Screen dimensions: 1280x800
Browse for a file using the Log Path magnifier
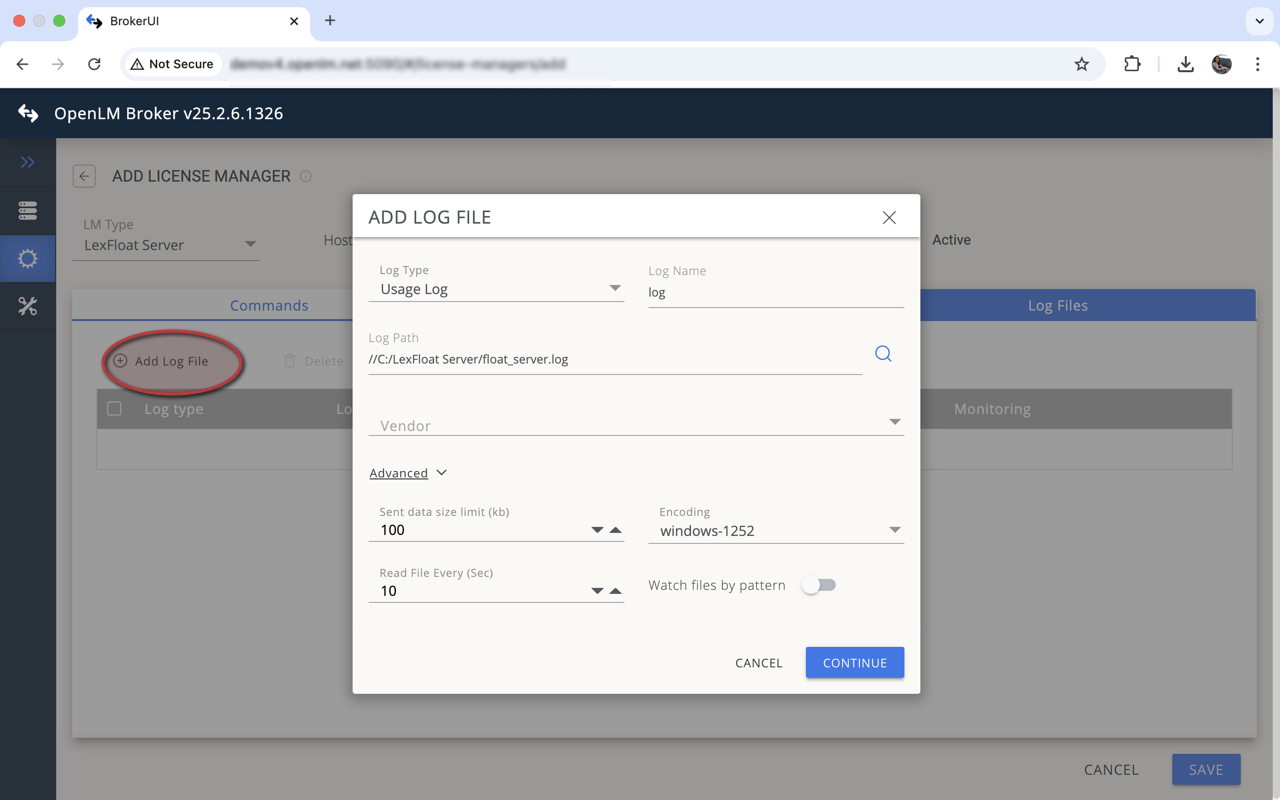pyautogui.click(x=882, y=353)
